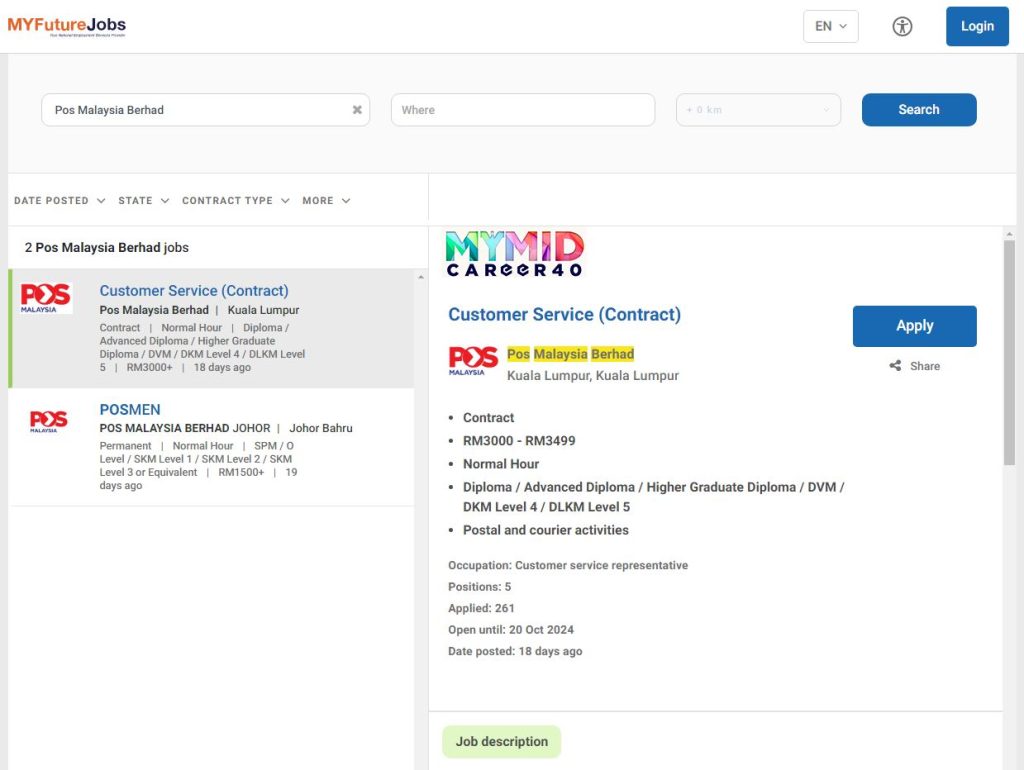
Task: Switch to the Job description tab
Action: tap(501, 742)
